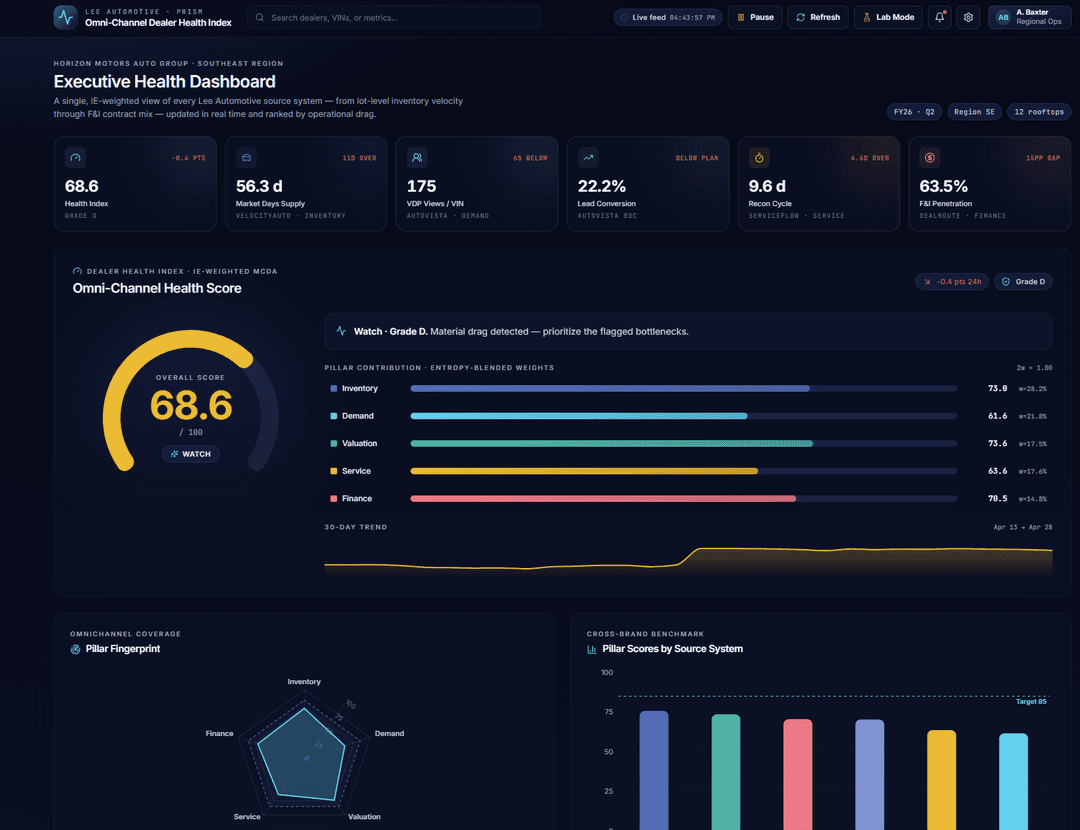
Task: Click the Health Index gauge icon
Action: pyautogui.click(x=75, y=157)
